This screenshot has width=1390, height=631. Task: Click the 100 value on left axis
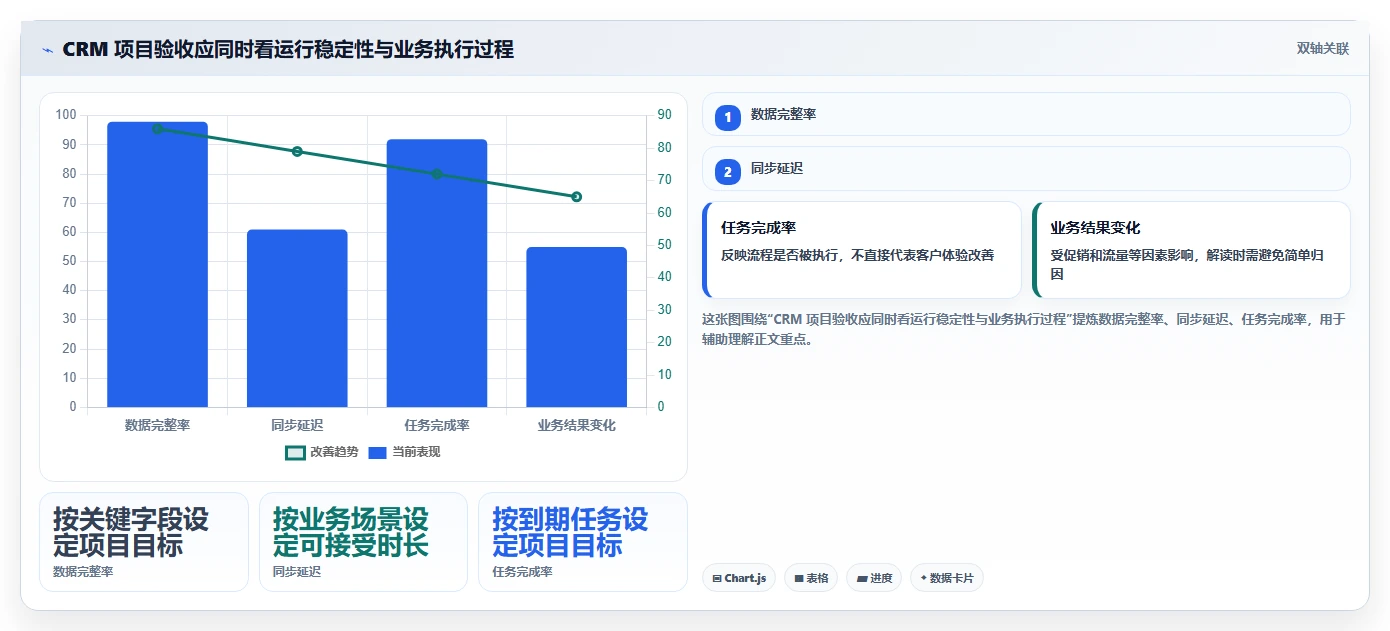tap(66, 115)
